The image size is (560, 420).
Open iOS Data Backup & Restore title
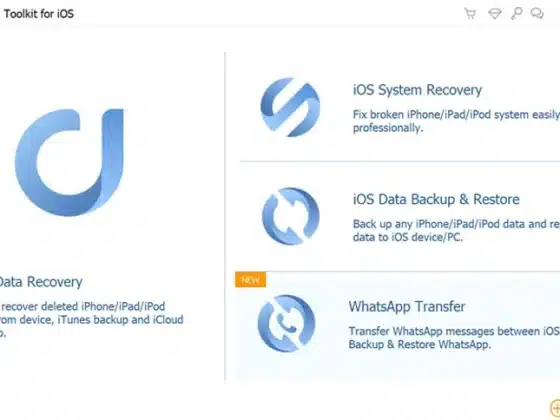click(436, 199)
